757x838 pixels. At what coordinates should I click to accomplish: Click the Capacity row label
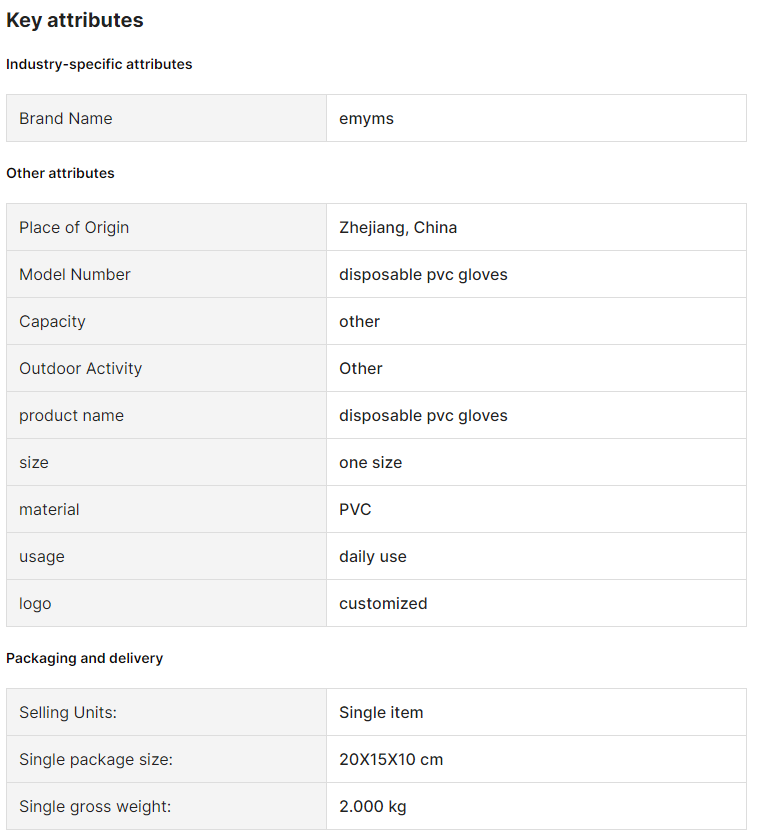click(52, 322)
